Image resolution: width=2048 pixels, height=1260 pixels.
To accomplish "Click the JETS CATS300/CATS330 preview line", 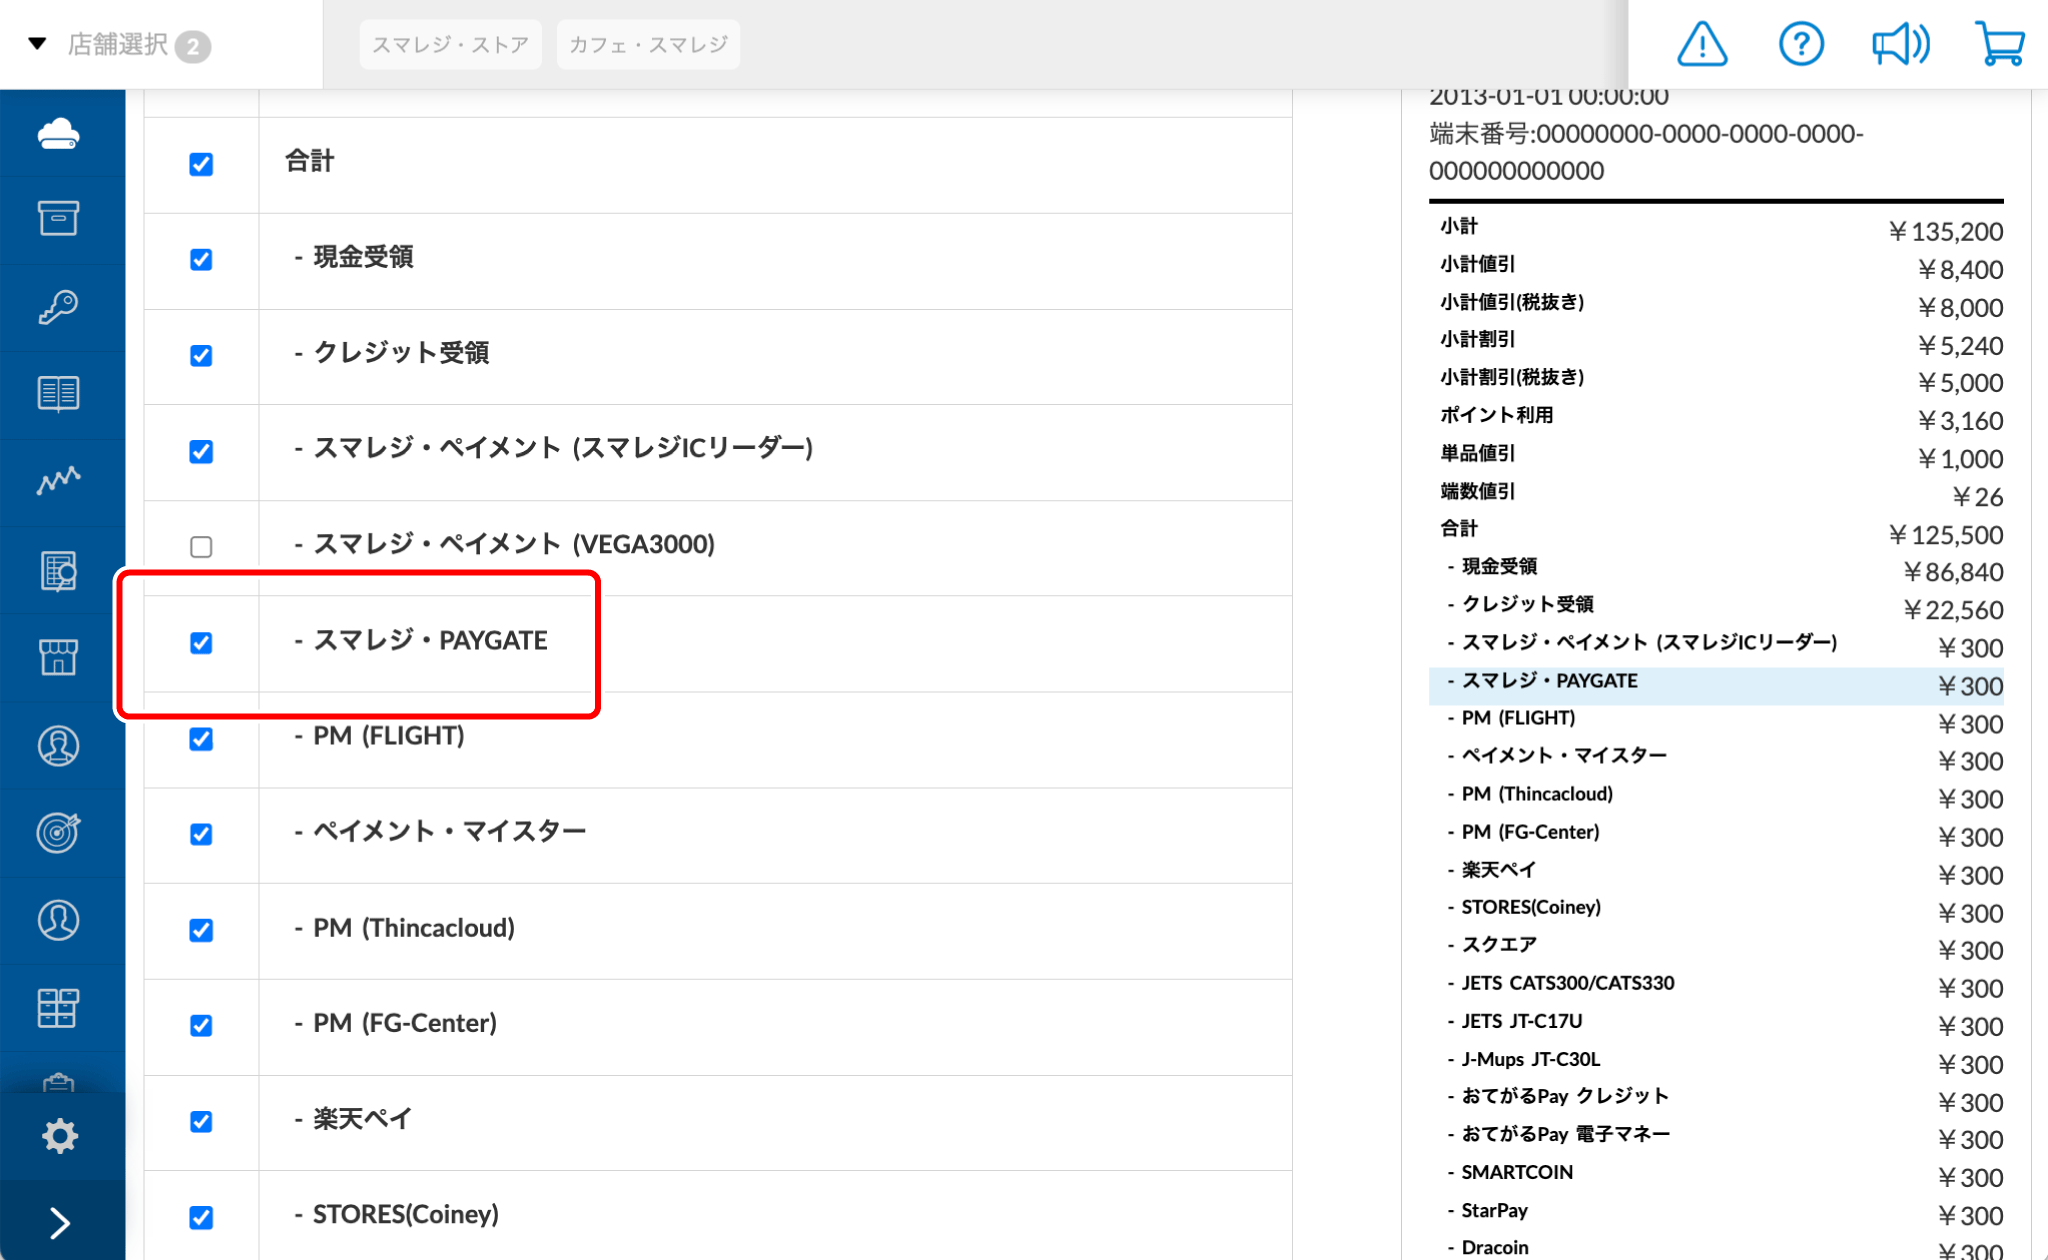I will coord(1716,987).
